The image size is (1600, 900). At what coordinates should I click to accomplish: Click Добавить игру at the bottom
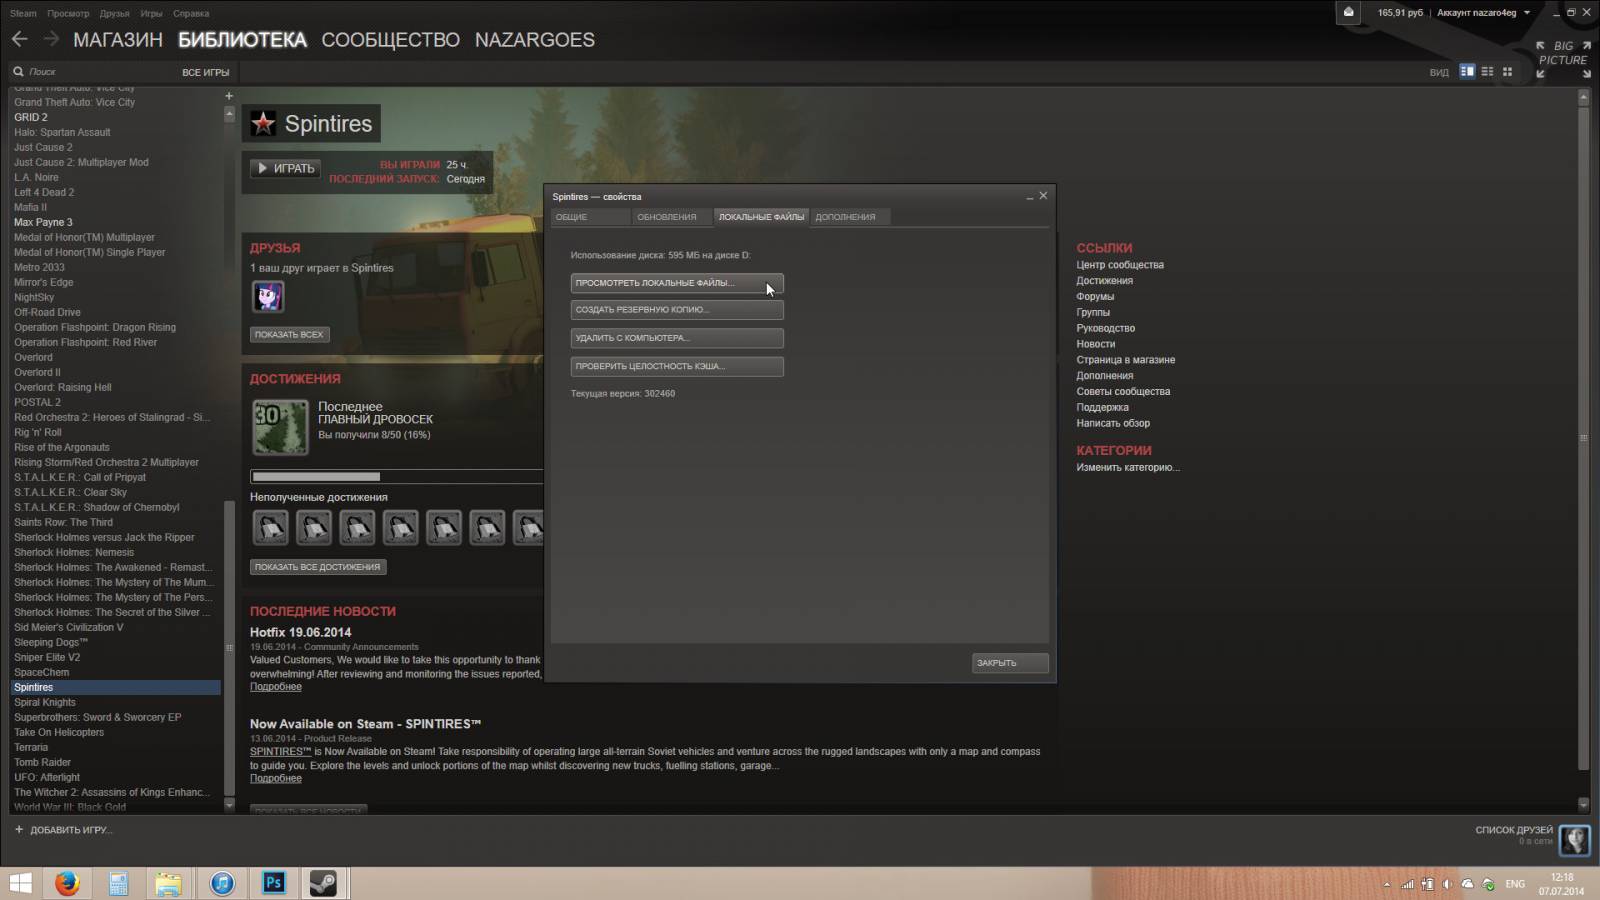[71, 830]
